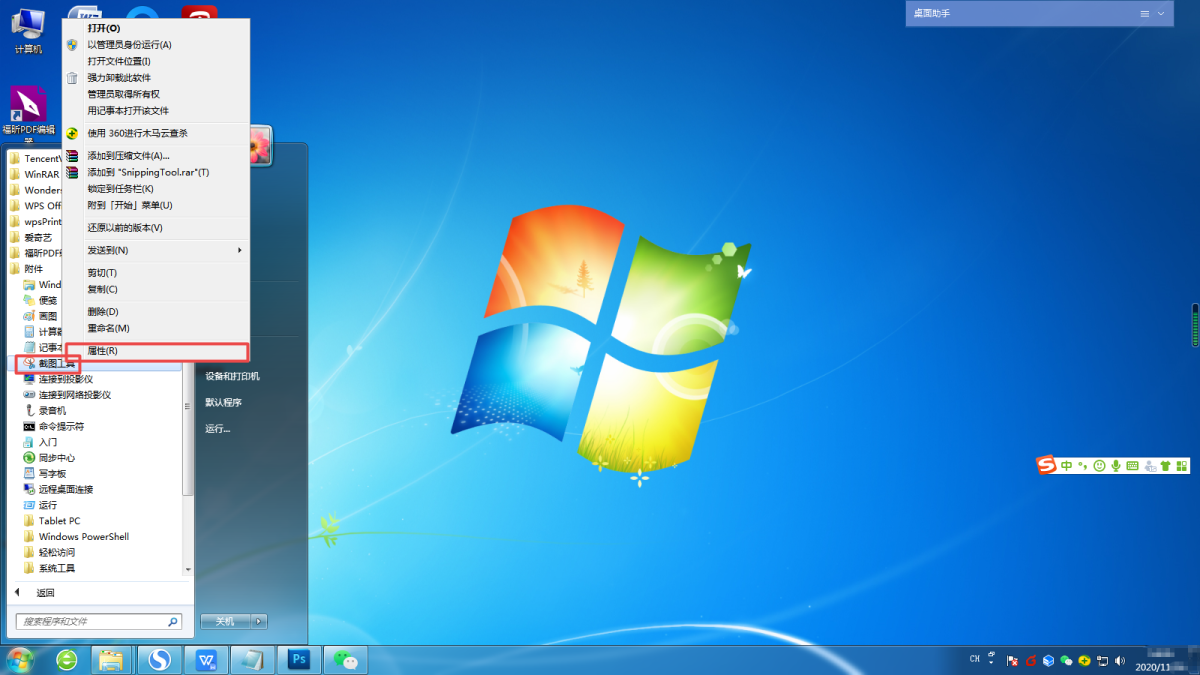Viewport: 1200px width, 675px height.
Task: Click the 关机 shutdown button
Action: pos(224,621)
